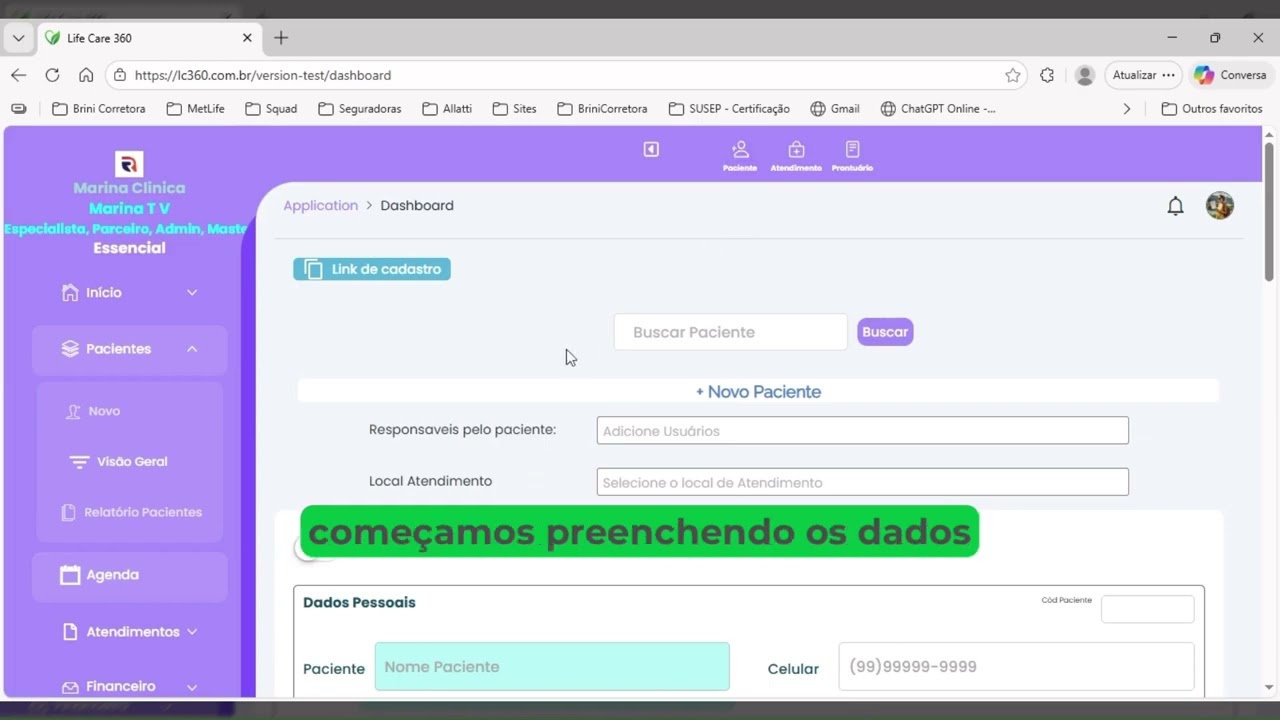Click the Atualizar browser button
This screenshot has width=1280, height=720.
[x=1145, y=75]
